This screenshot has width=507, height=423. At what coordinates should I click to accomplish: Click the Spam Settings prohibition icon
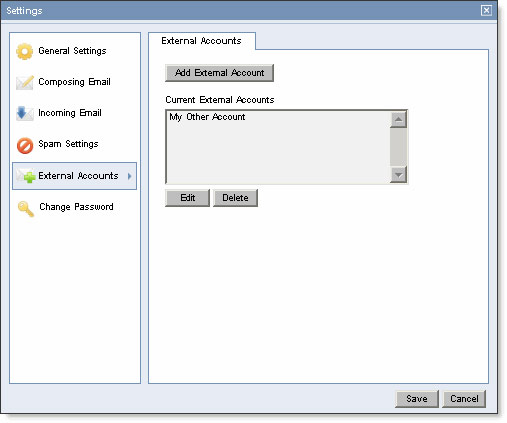[25, 146]
